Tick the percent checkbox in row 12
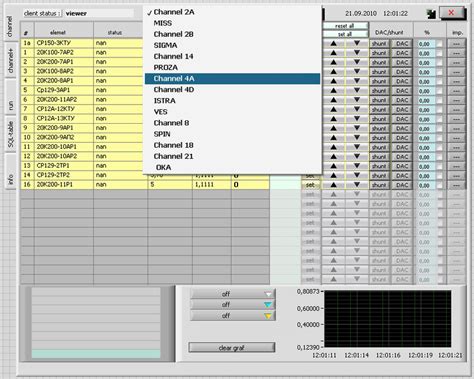Image resolution: width=474 pixels, height=379 pixels. (x=440, y=157)
